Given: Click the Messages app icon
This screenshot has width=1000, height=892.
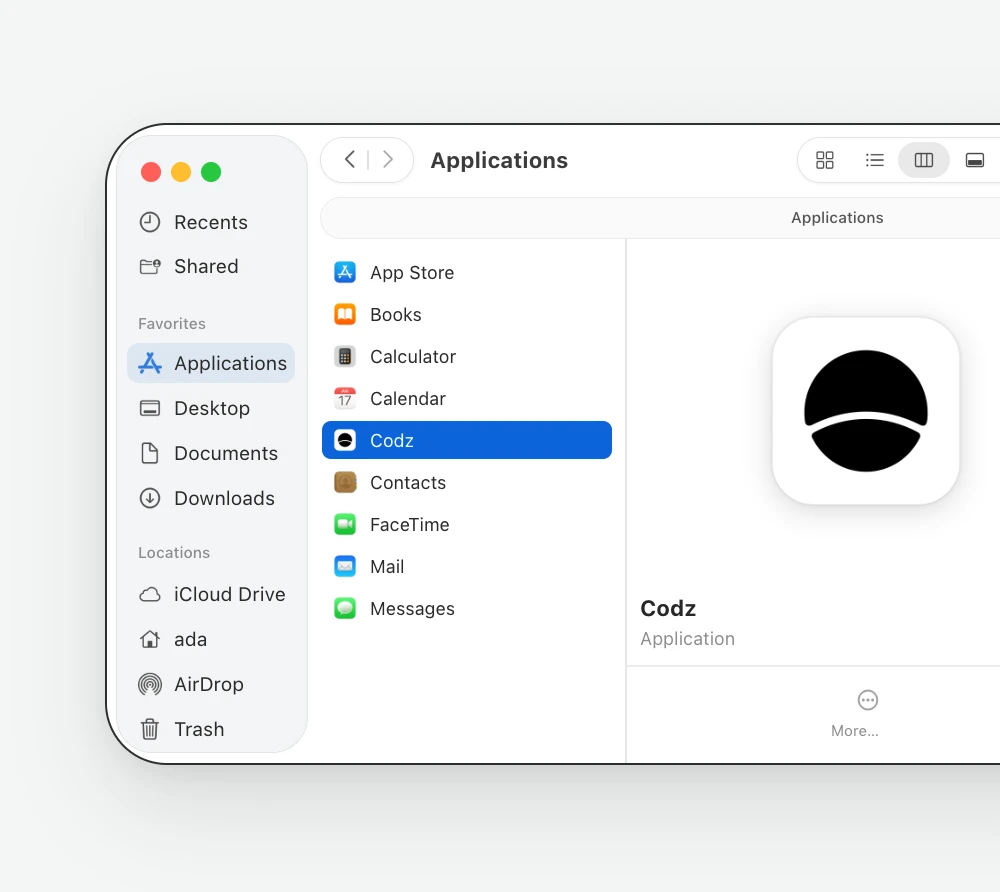Looking at the screenshot, I should pyautogui.click(x=345, y=608).
